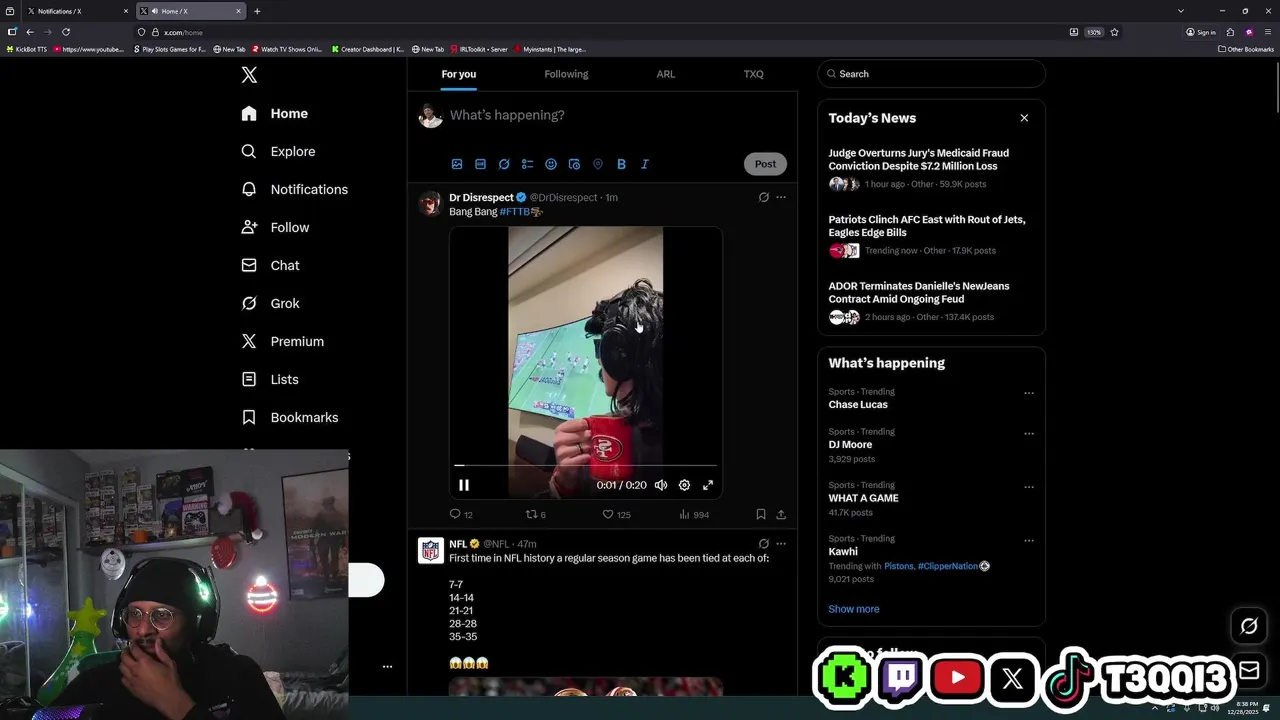Image resolution: width=1280 pixels, height=720 pixels.
Task: Switch to the Following tab
Action: 566,74
